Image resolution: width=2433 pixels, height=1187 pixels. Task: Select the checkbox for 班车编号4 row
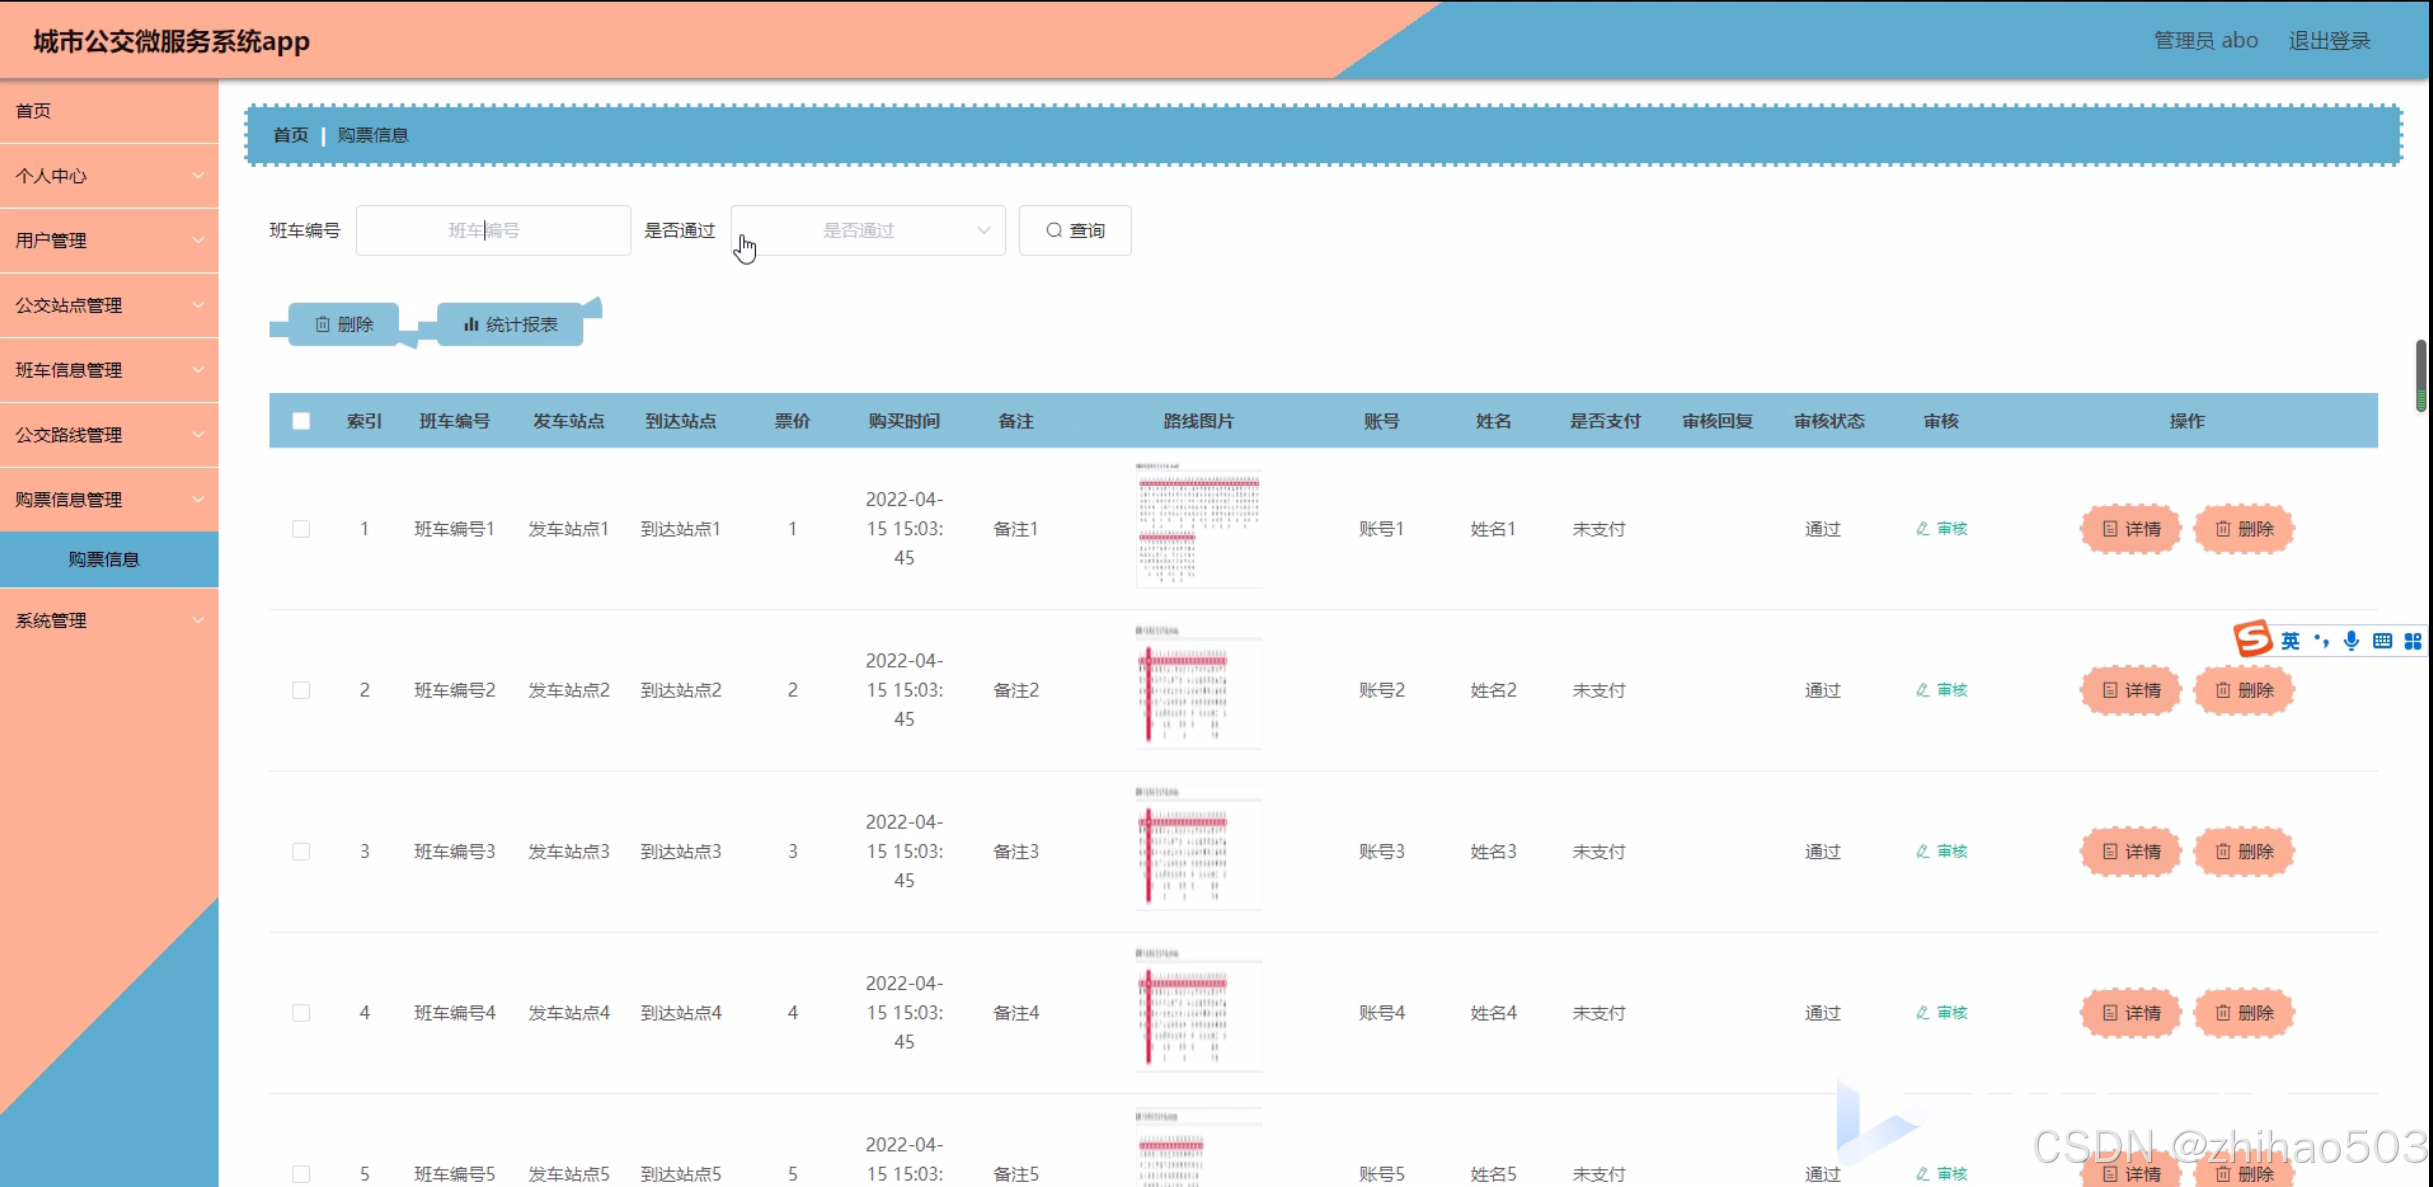coord(301,1013)
